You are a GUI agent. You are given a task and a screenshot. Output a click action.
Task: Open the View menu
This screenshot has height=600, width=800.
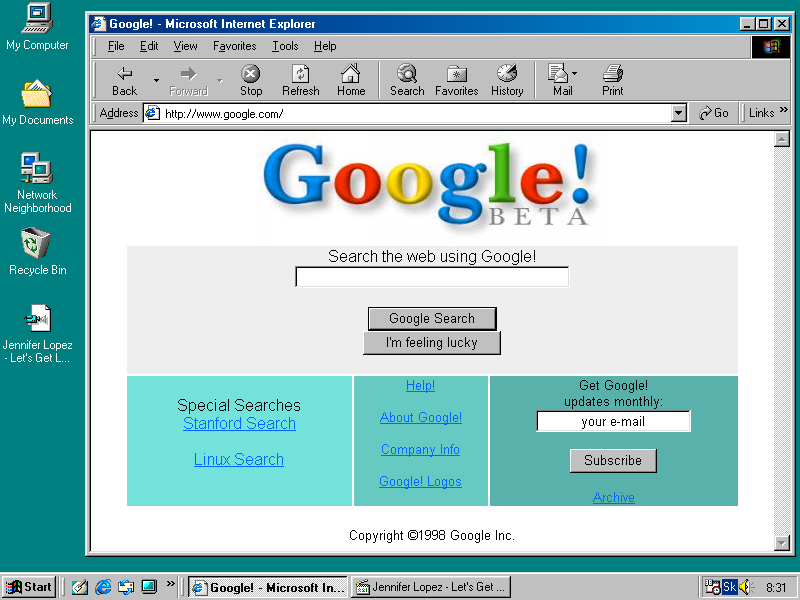coord(185,46)
